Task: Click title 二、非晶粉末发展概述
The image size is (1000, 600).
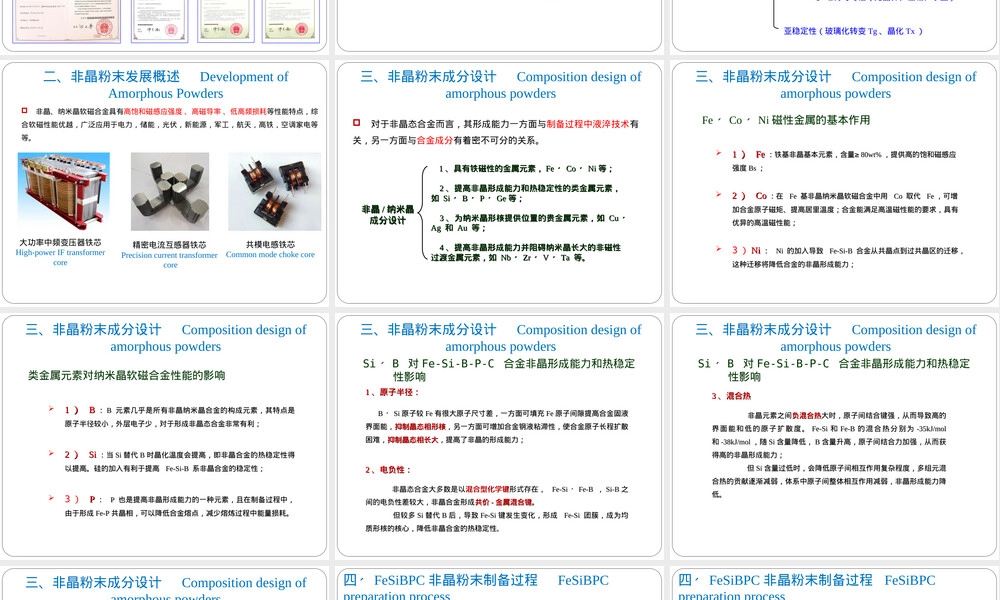Action: (x=112, y=77)
